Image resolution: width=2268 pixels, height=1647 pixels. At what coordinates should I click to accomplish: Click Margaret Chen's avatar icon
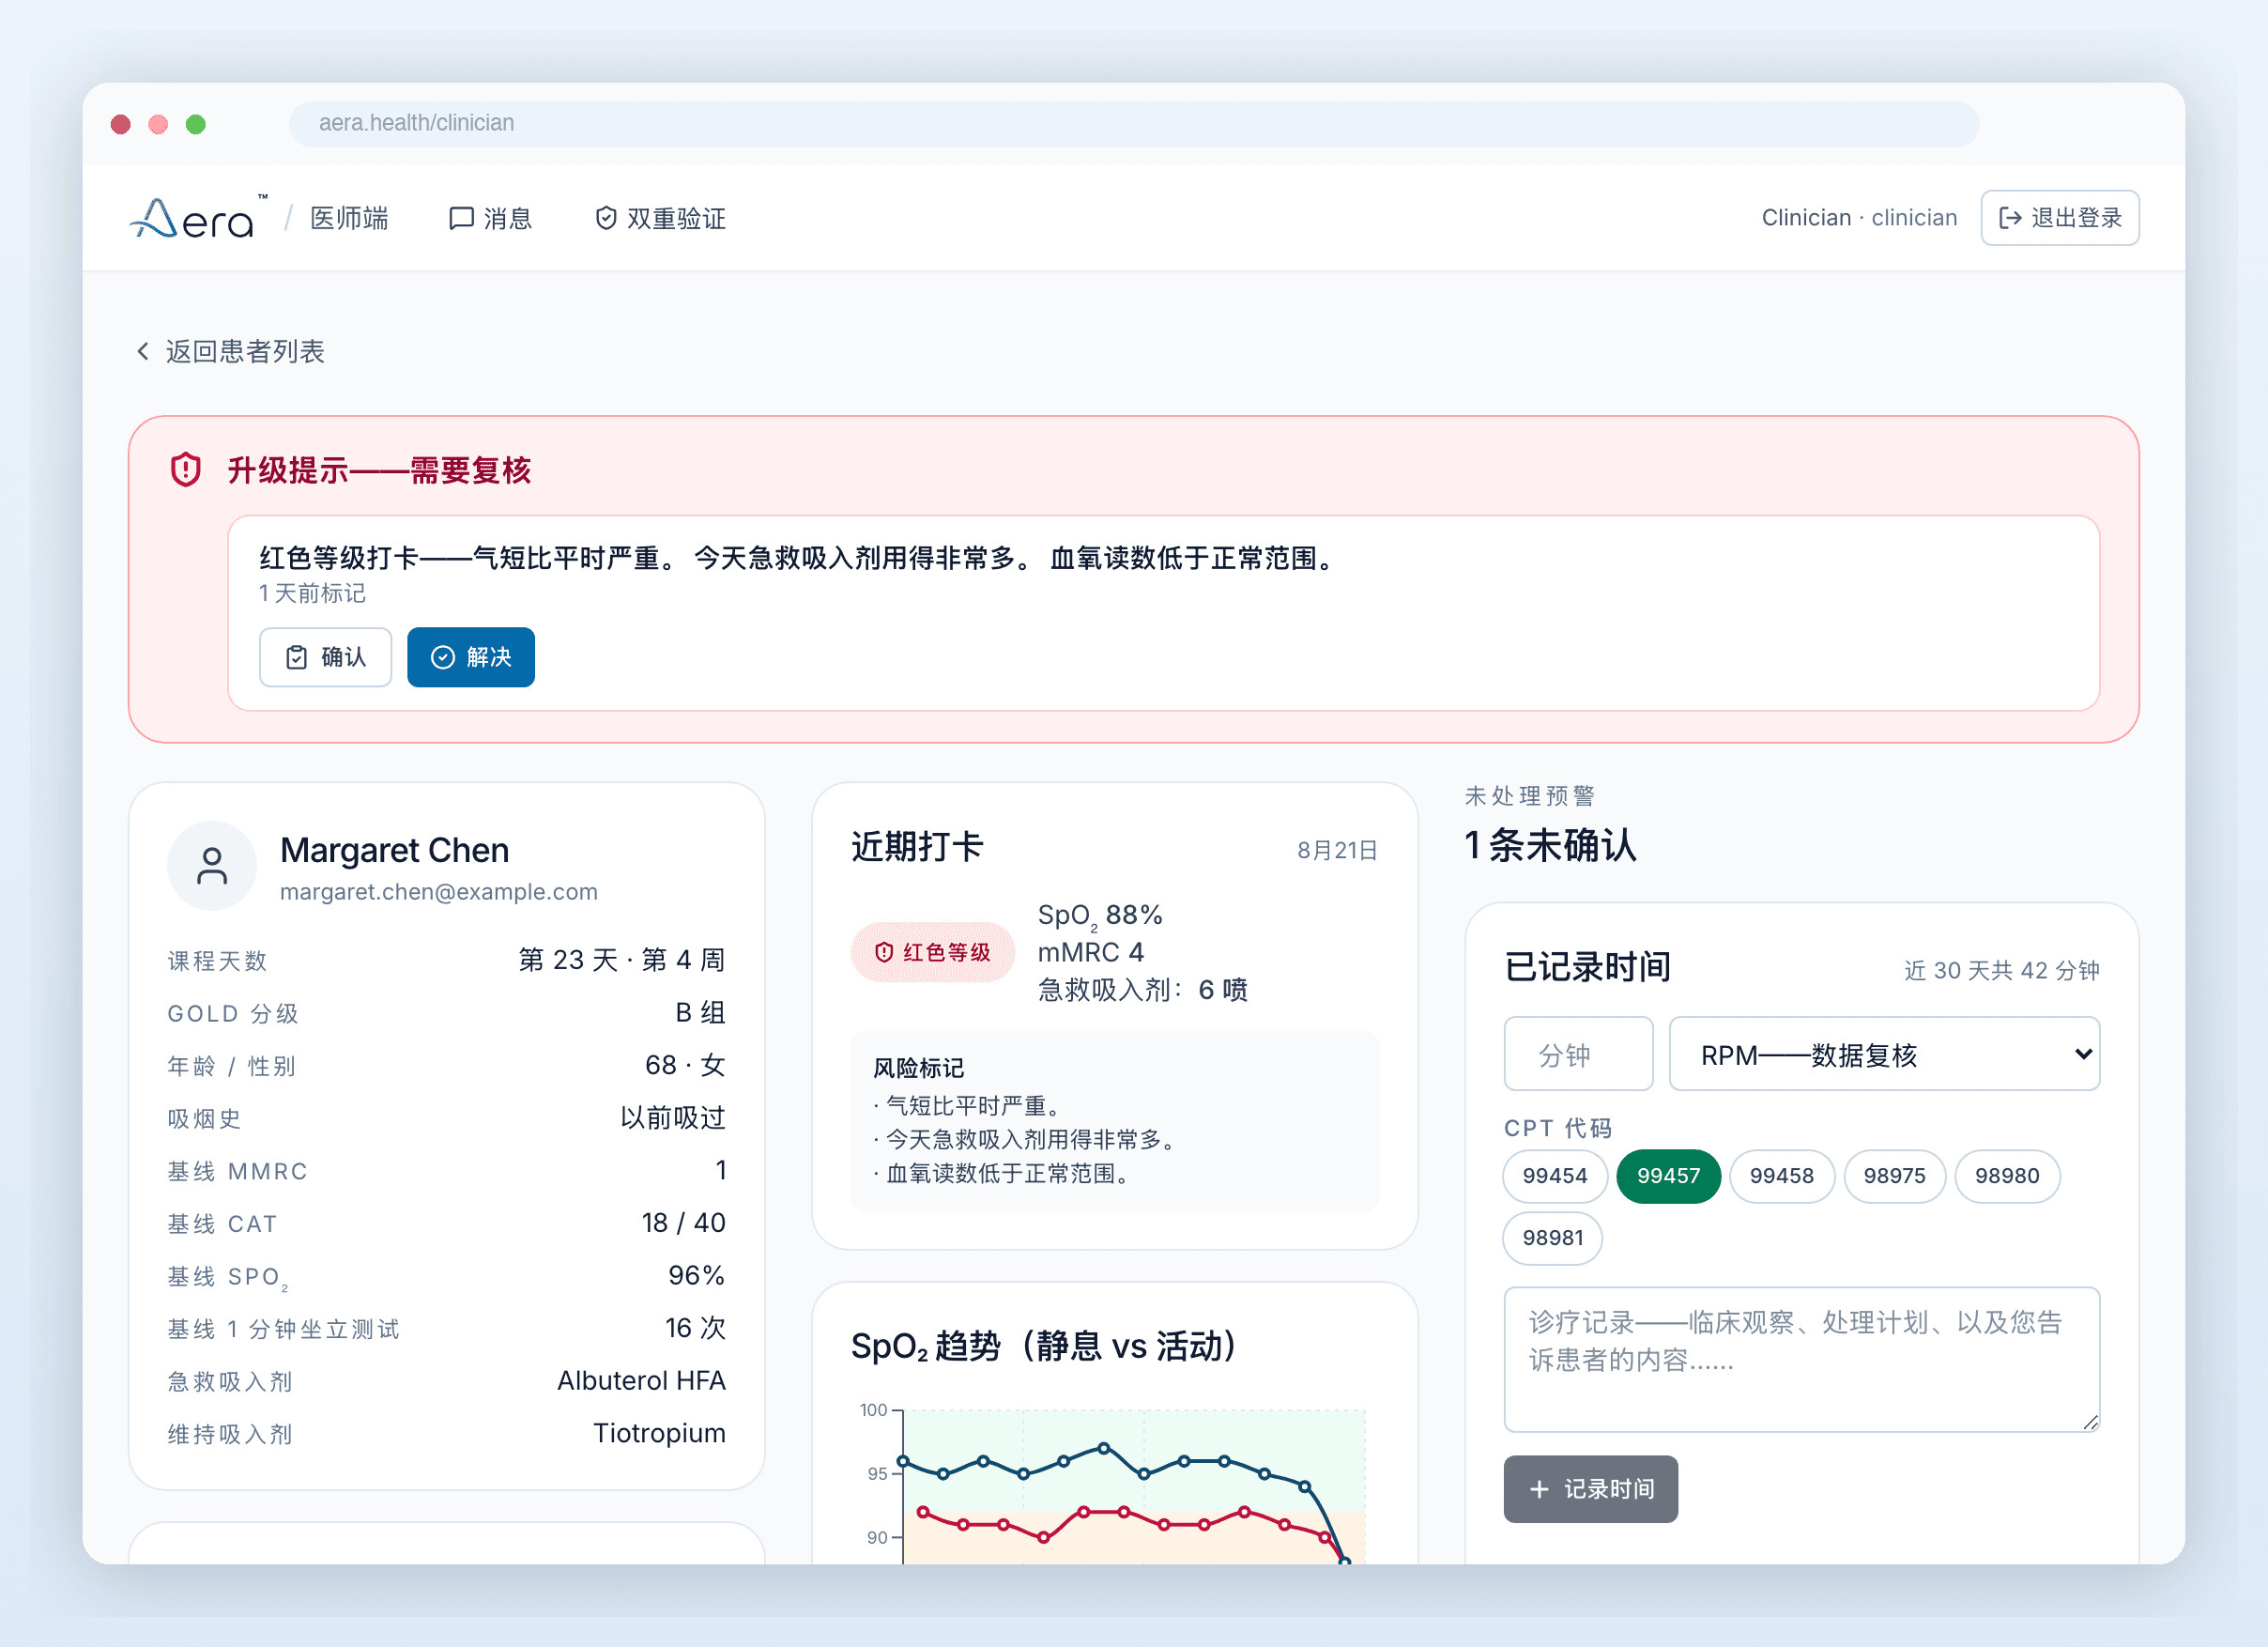click(212, 866)
